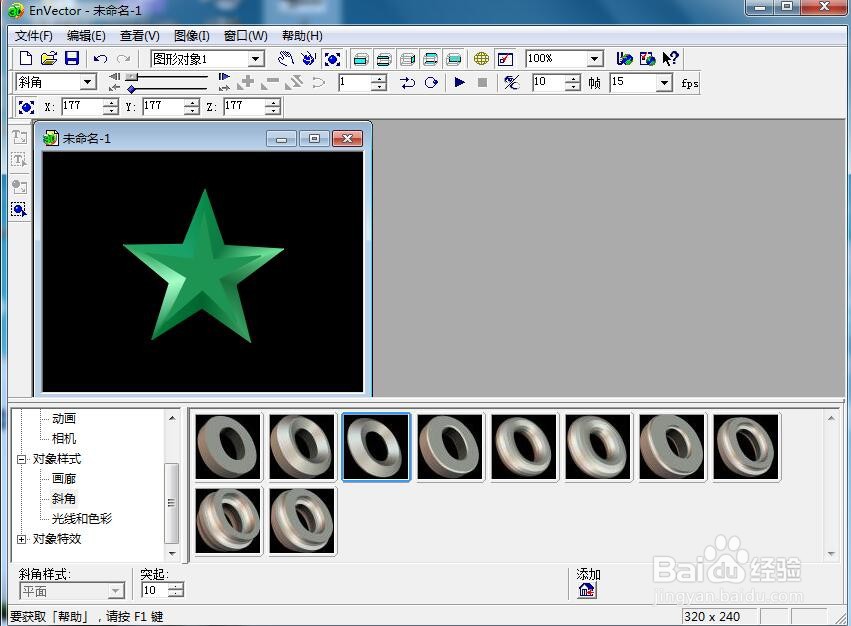
Task: Open the 图形对象1 object dropdown
Action: click(x=256, y=59)
